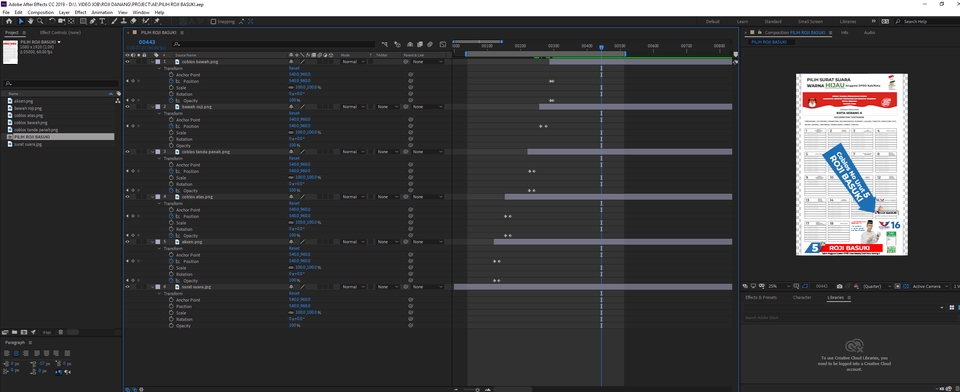This screenshot has width=960, height=392.
Task: Select the Eraser tool
Action: coord(133,21)
